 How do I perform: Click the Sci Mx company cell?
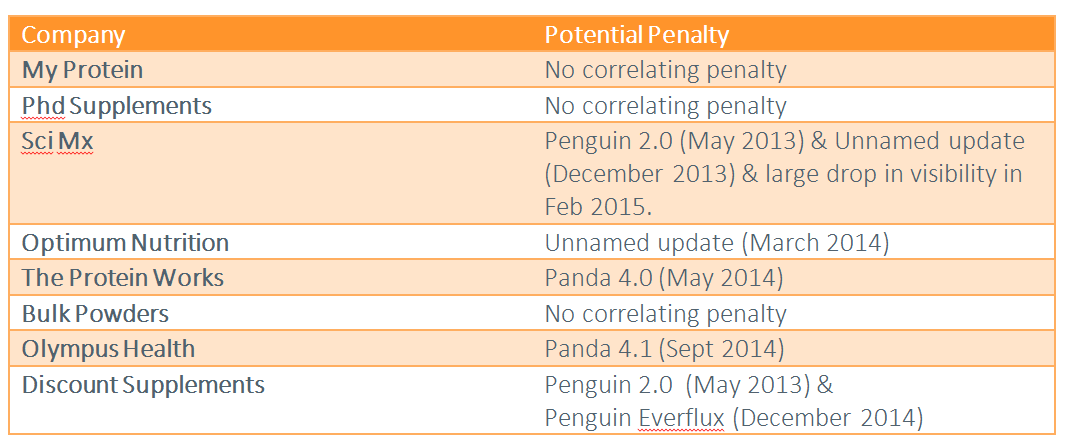pyautogui.click(x=273, y=174)
